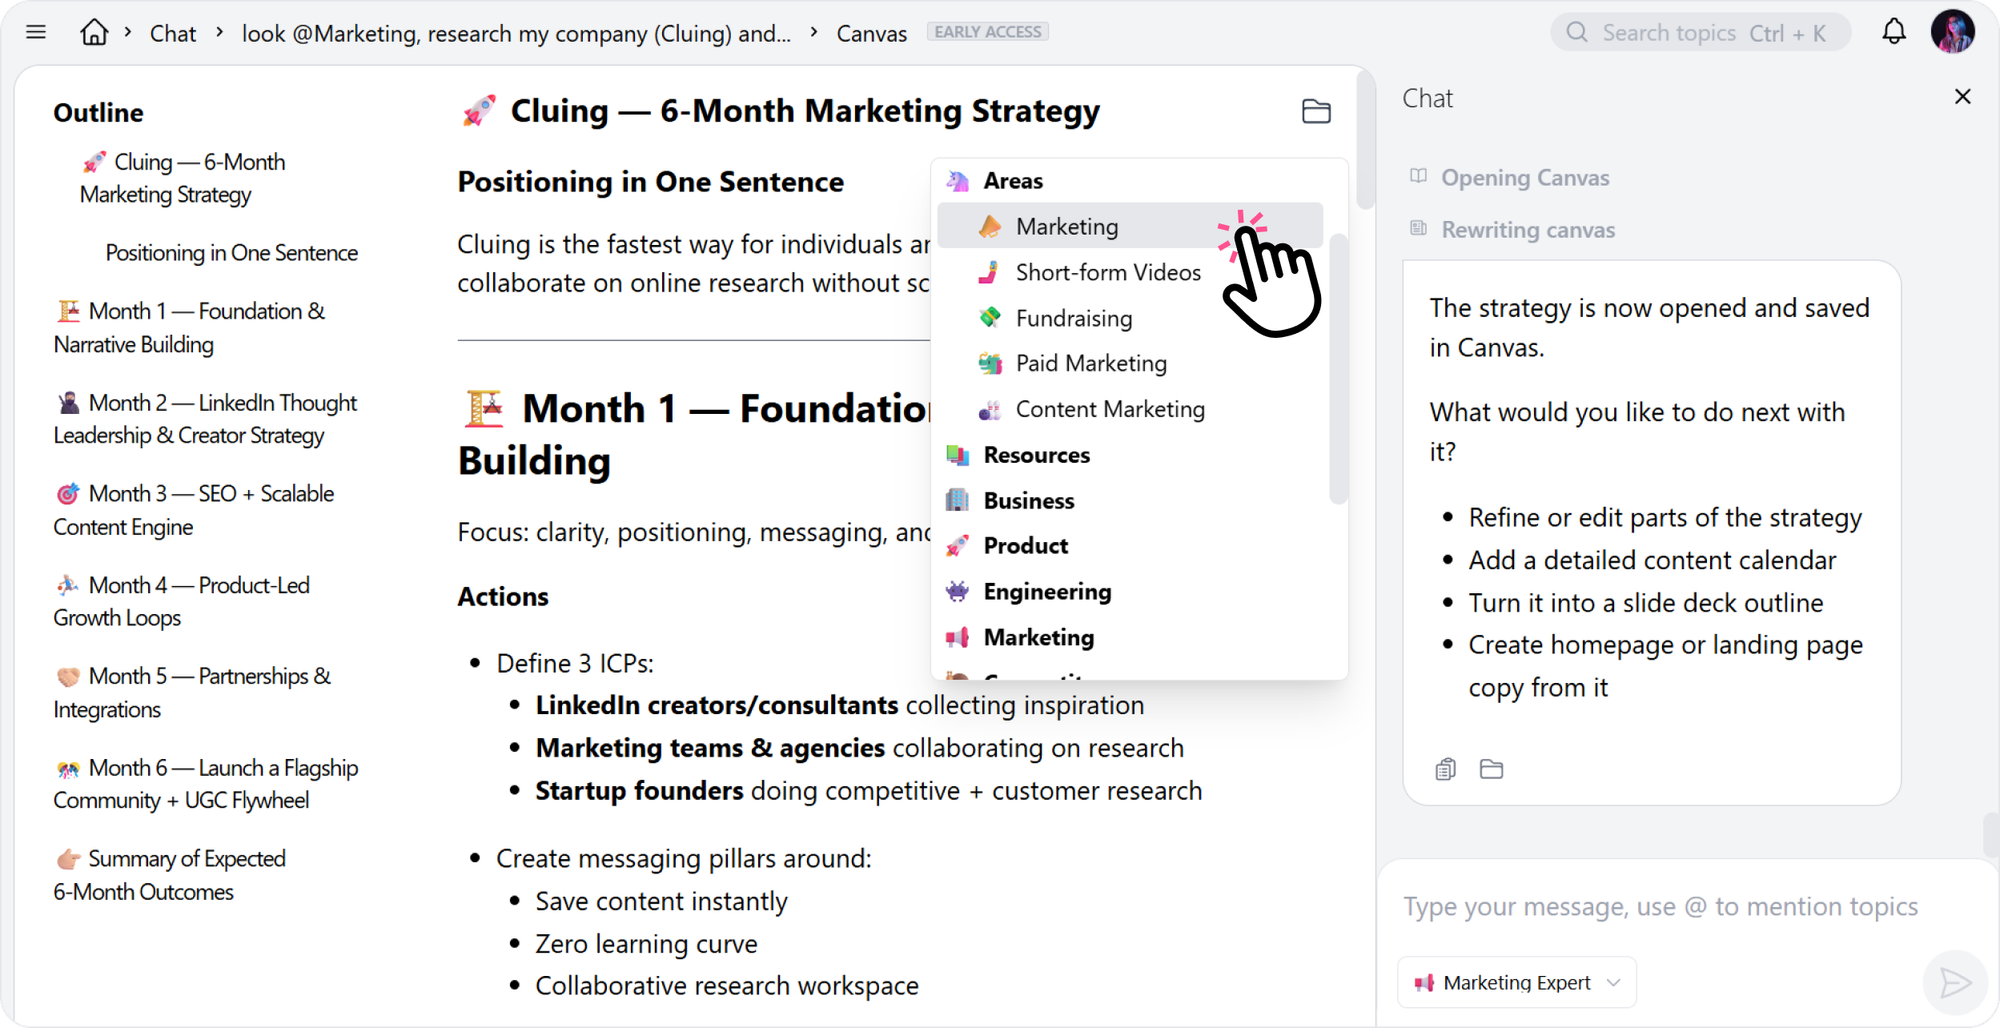This screenshot has width=2000, height=1028.
Task: Open the hamburger navigation menu
Action: click(36, 31)
